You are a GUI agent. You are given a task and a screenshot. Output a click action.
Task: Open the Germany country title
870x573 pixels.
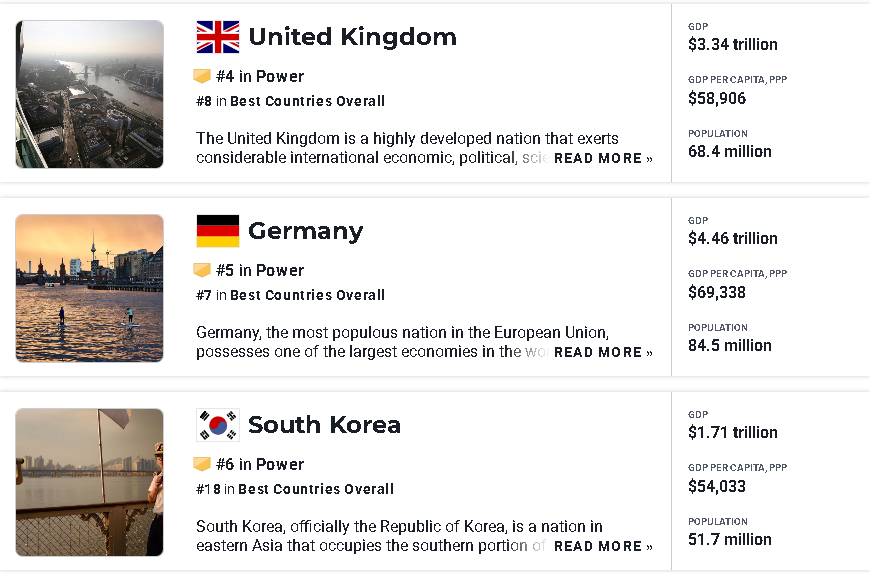pyautogui.click(x=305, y=231)
